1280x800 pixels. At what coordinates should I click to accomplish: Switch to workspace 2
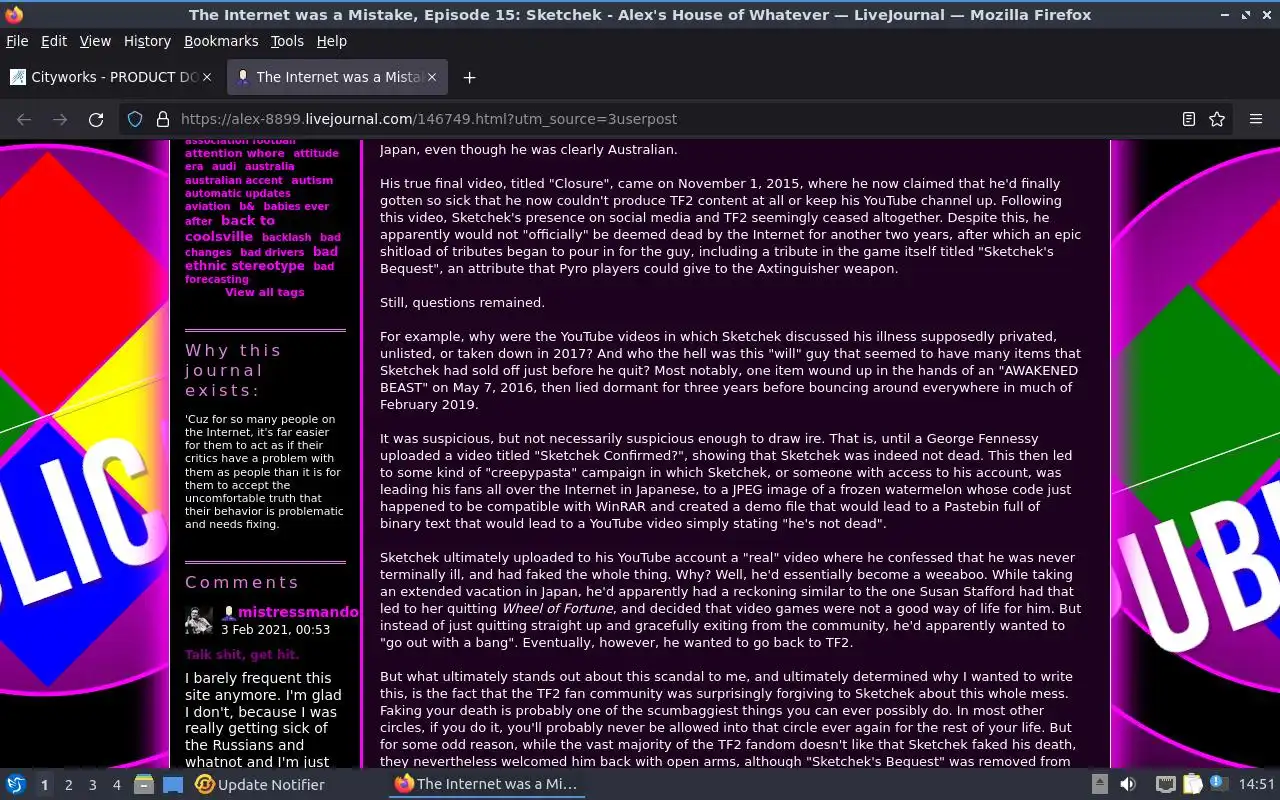pos(69,785)
